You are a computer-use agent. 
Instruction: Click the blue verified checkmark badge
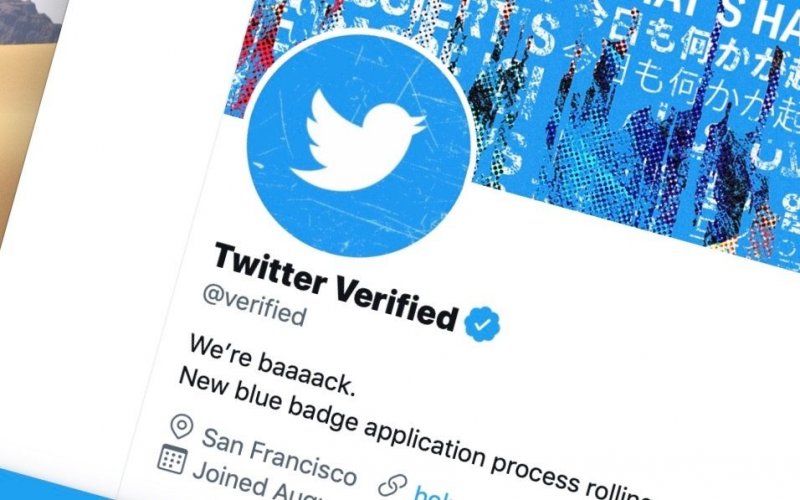[482, 323]
